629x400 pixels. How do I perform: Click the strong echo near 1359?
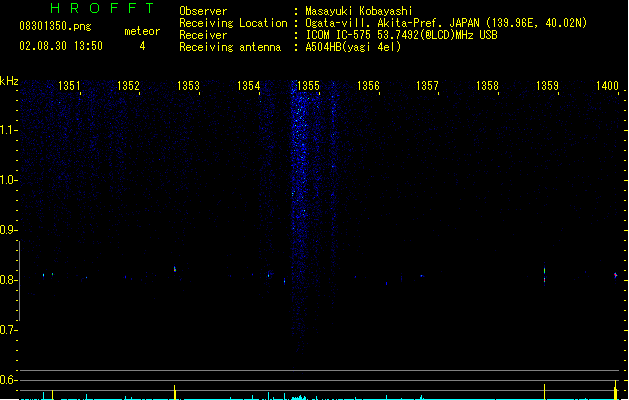point(544,275)
